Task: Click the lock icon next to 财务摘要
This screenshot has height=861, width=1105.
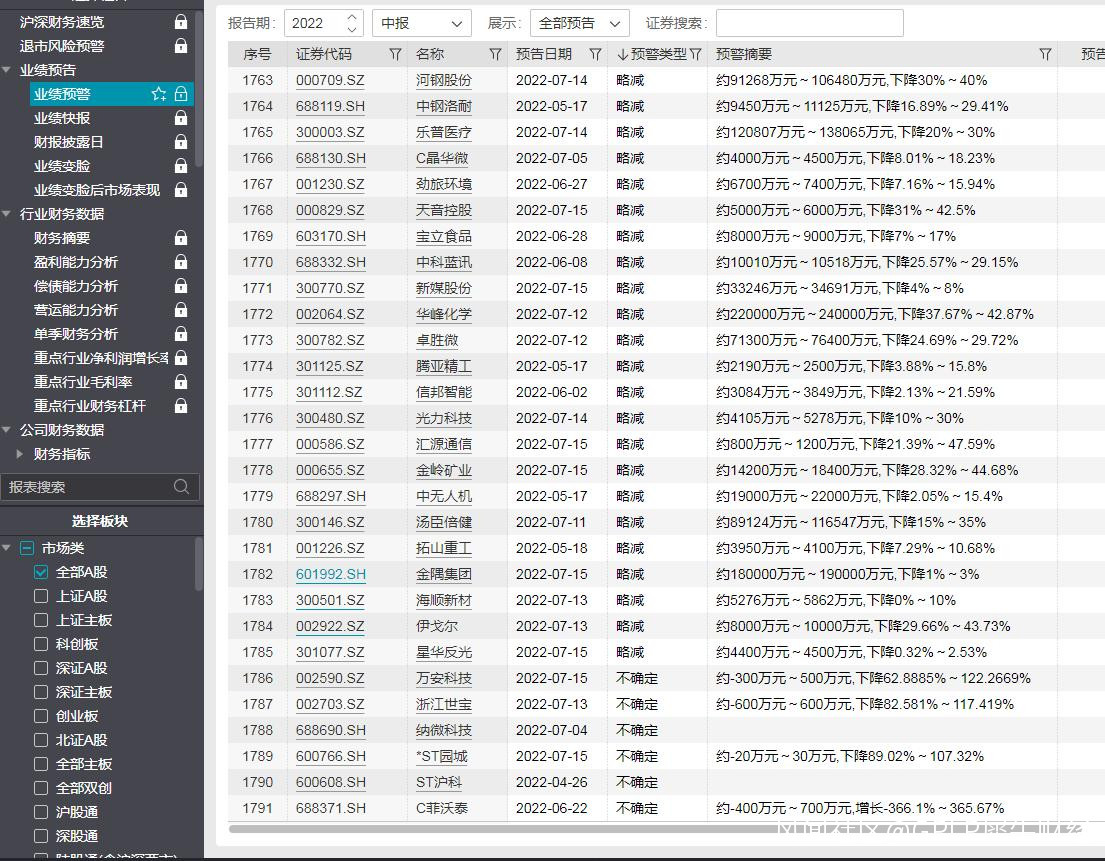Action: (181, 238)
